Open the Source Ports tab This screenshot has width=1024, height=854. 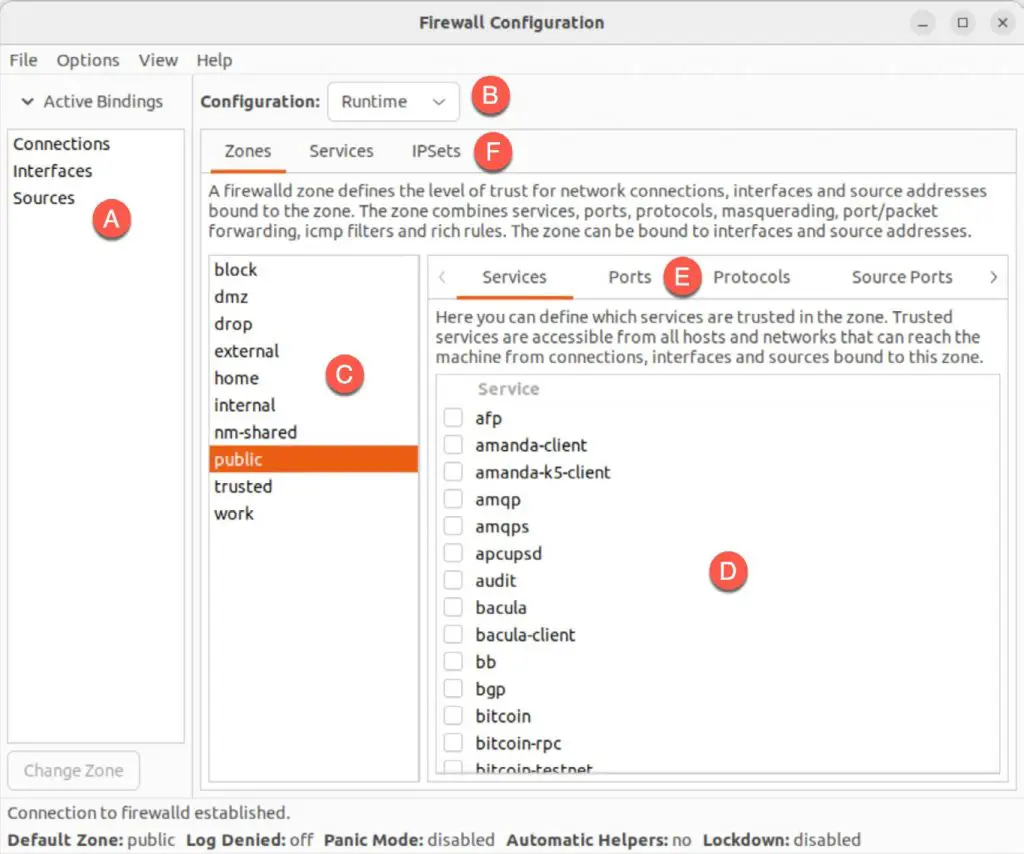point(900,277)
